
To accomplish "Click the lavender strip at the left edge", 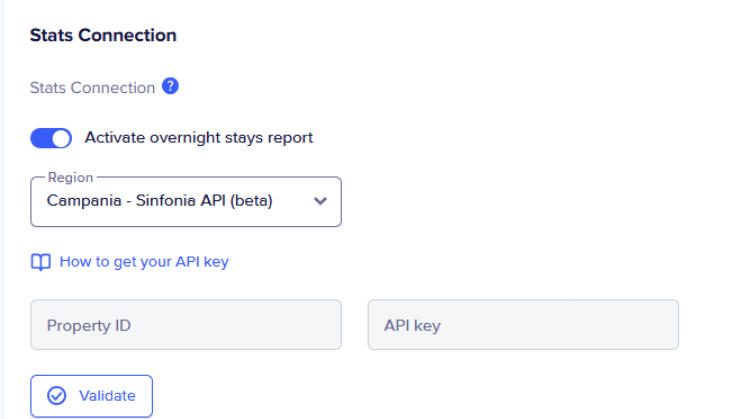I will coord(2,210).
